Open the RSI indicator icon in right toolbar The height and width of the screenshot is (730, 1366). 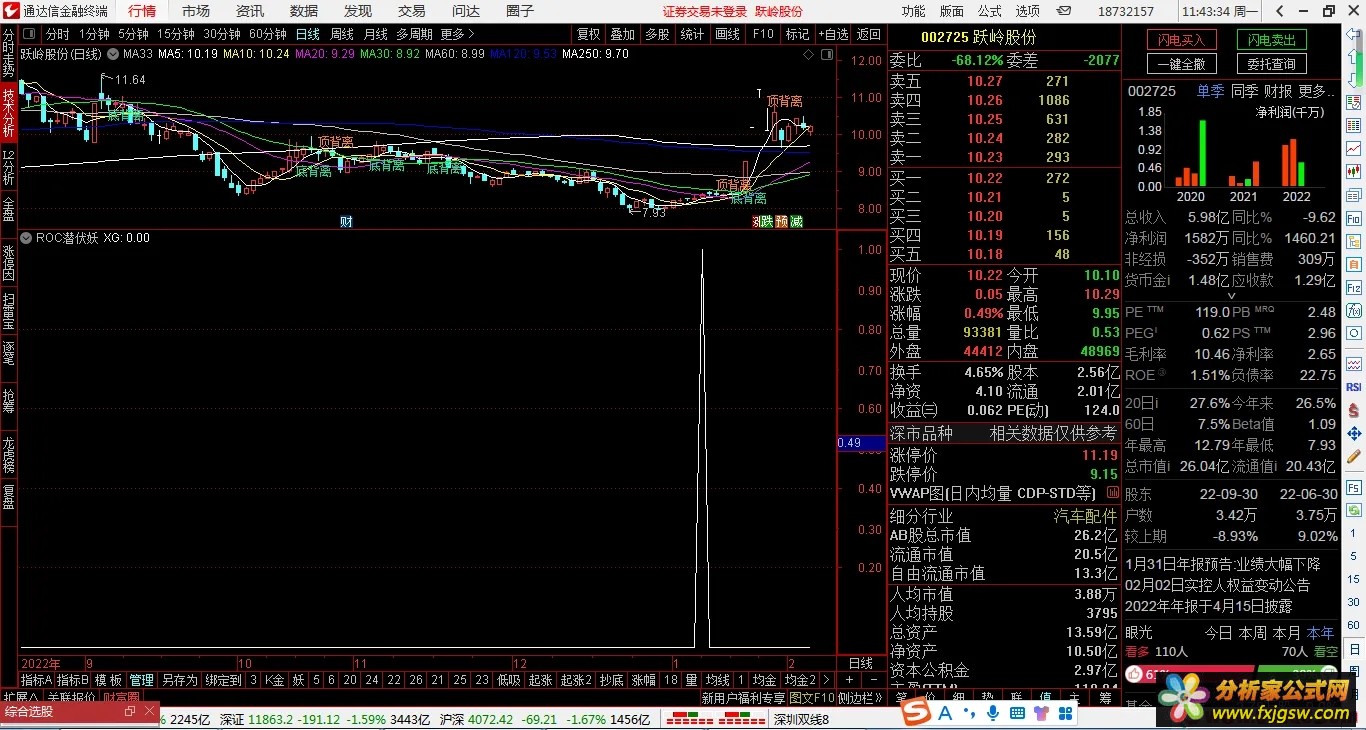[1354, 387]
